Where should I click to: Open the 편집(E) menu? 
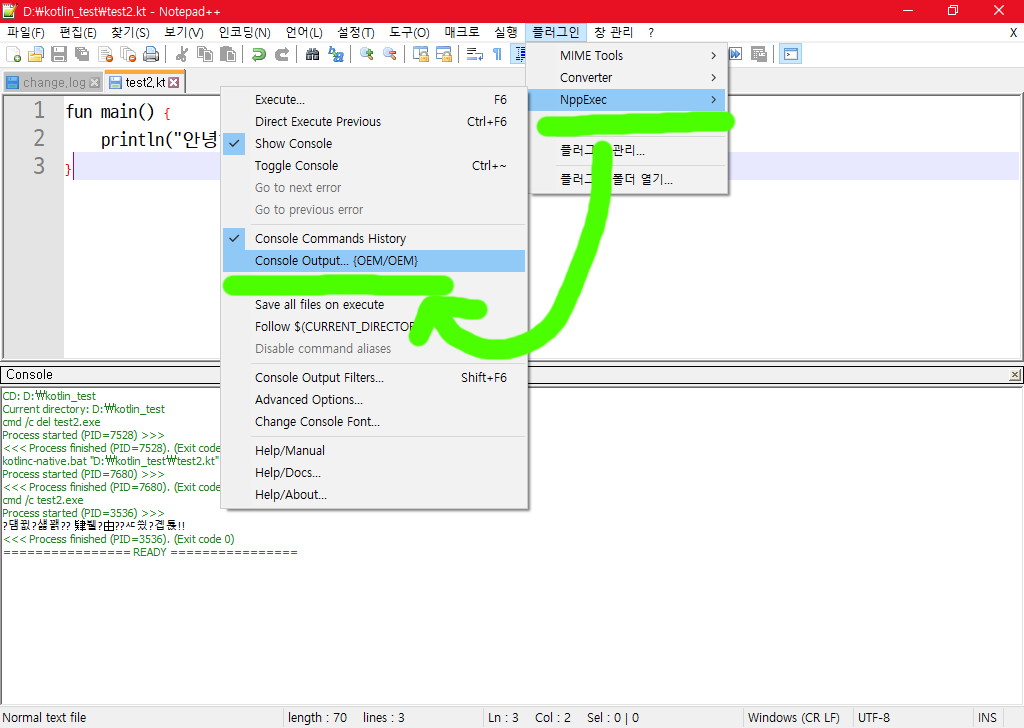(x=78, y=32)
